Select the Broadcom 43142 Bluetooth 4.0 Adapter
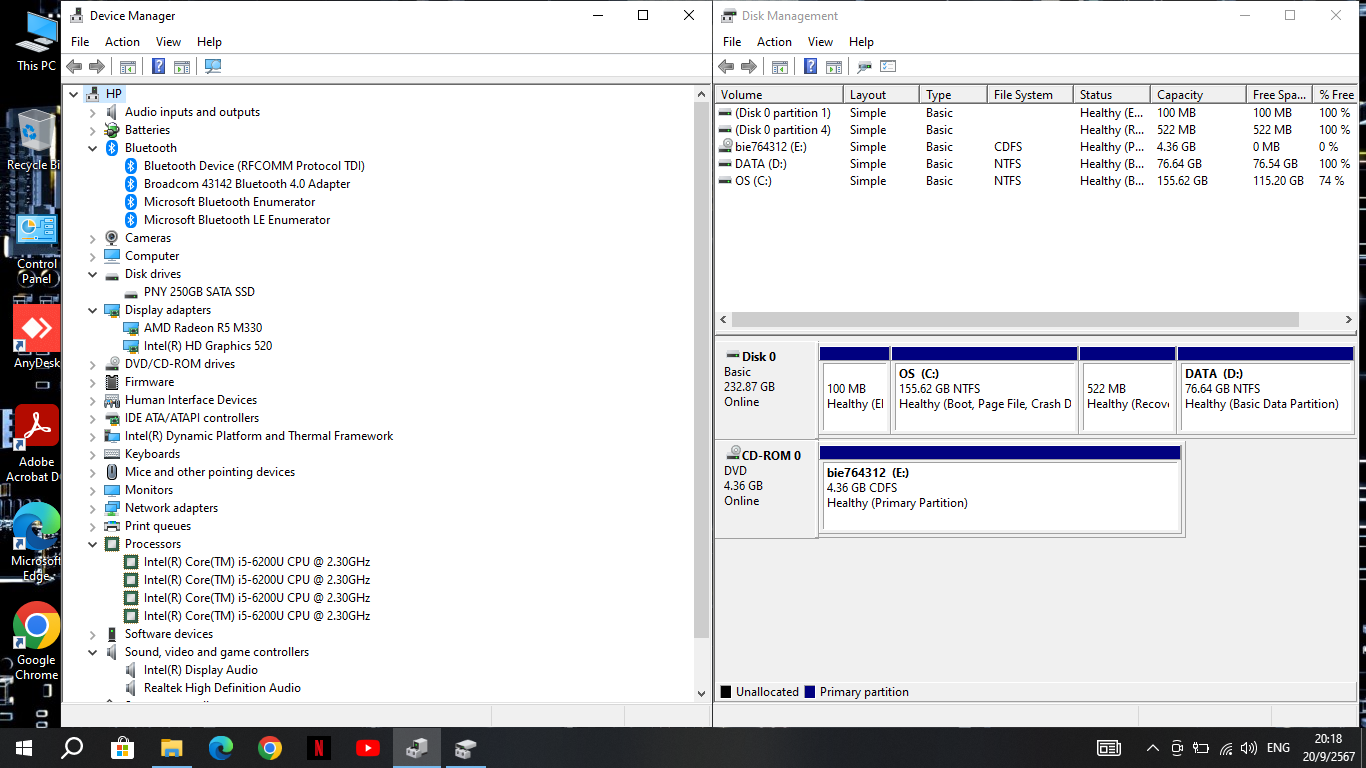The height and width of the screenshot is (768, 1366). [246, 184]
